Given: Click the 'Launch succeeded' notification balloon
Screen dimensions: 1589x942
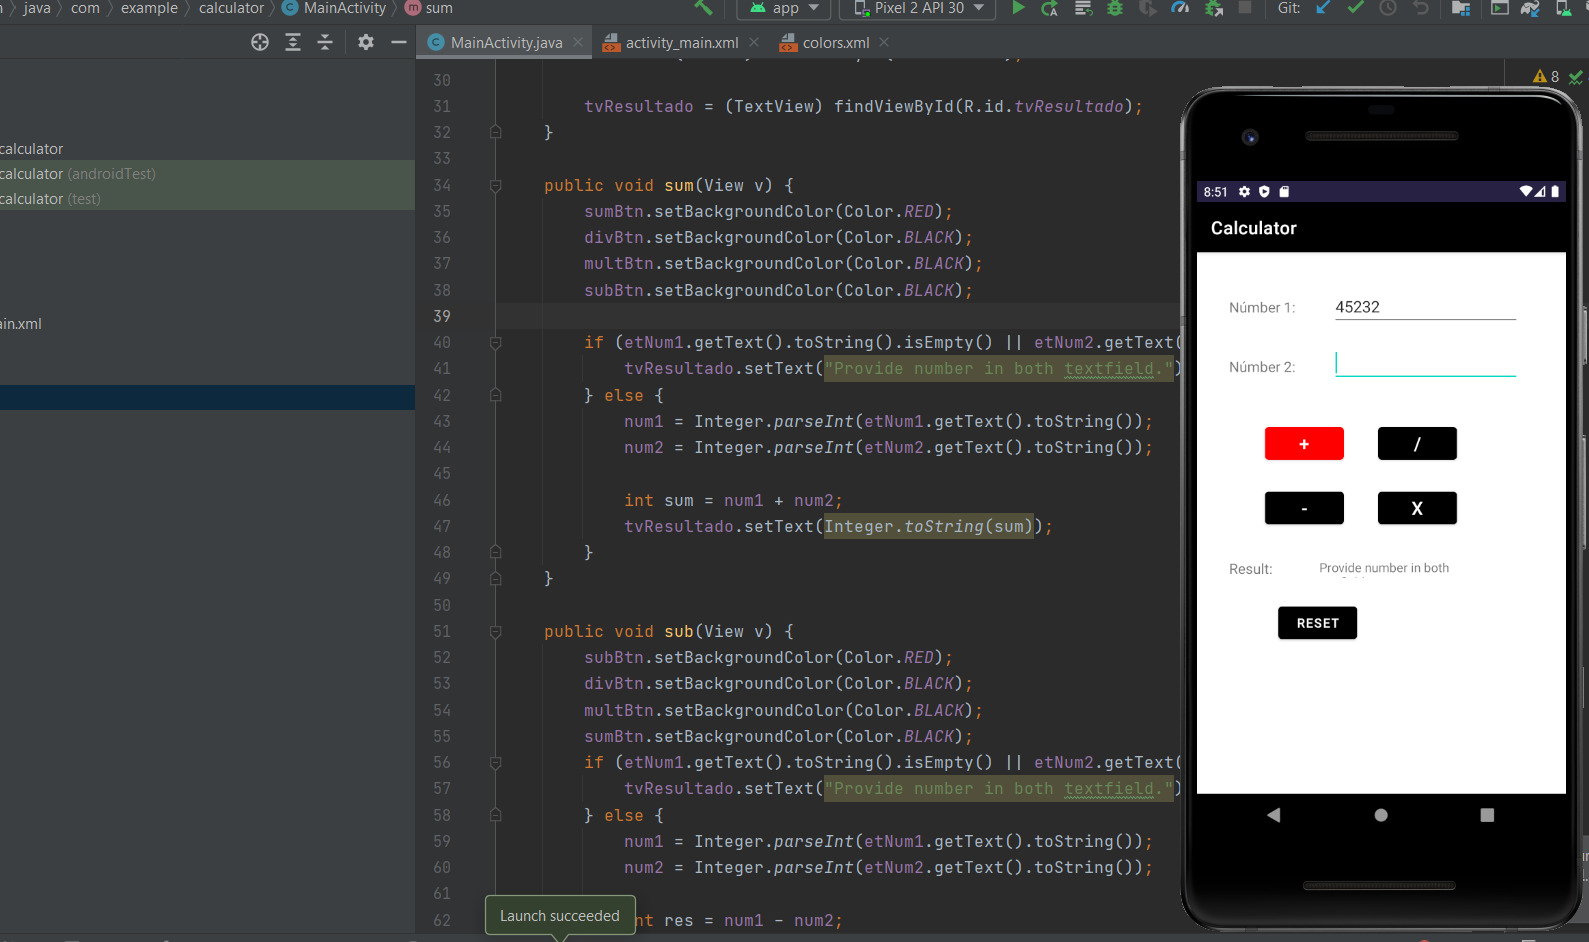Looking at the screenshot, I should pyautogui.click(x=560, y=915).
